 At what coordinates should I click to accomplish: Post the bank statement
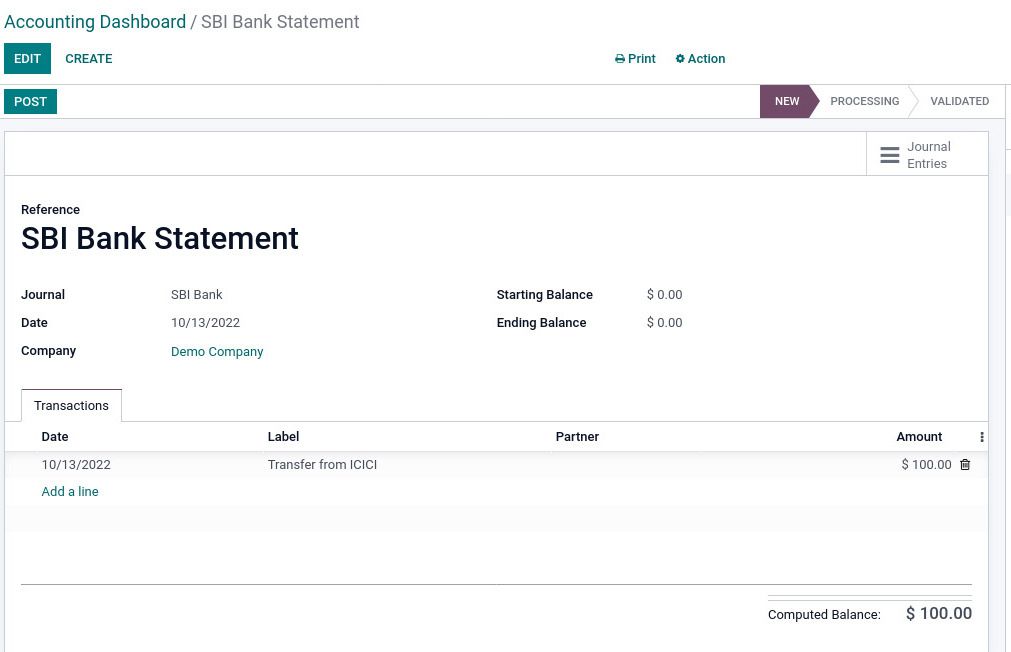coord(30,102)
